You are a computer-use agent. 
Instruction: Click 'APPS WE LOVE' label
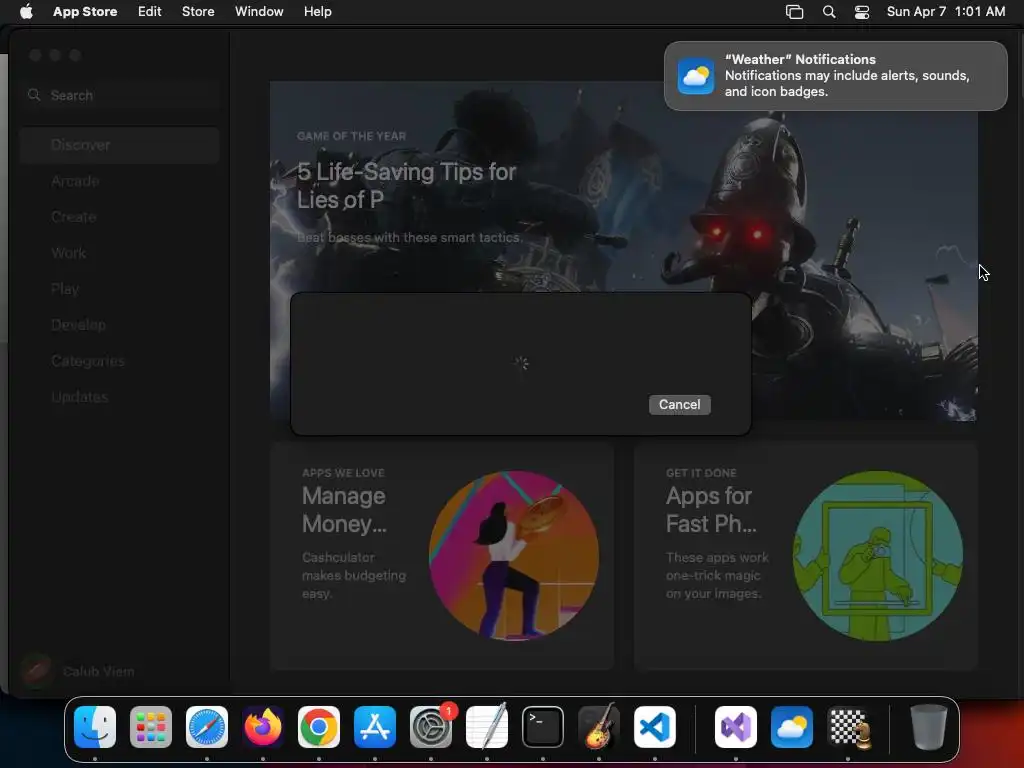344,473
